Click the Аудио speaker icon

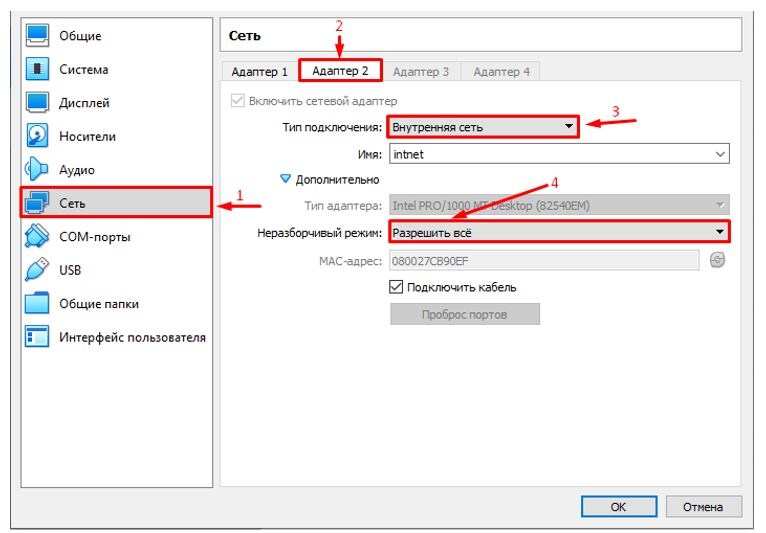(x=37, y=170)
